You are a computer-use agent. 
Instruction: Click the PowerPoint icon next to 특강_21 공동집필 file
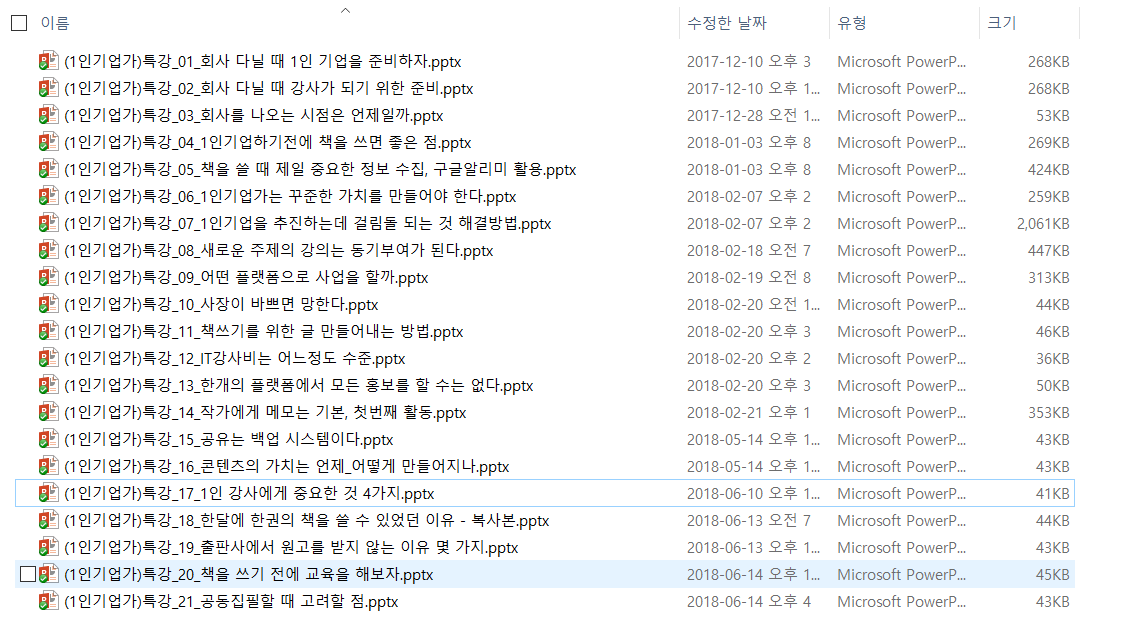click(47, 601)
